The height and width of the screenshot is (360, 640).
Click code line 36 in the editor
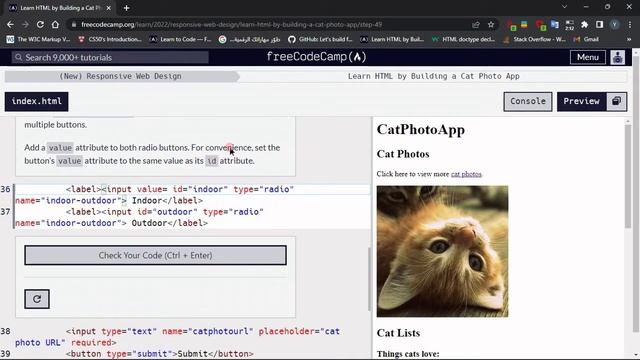click(x=192, y=195)
